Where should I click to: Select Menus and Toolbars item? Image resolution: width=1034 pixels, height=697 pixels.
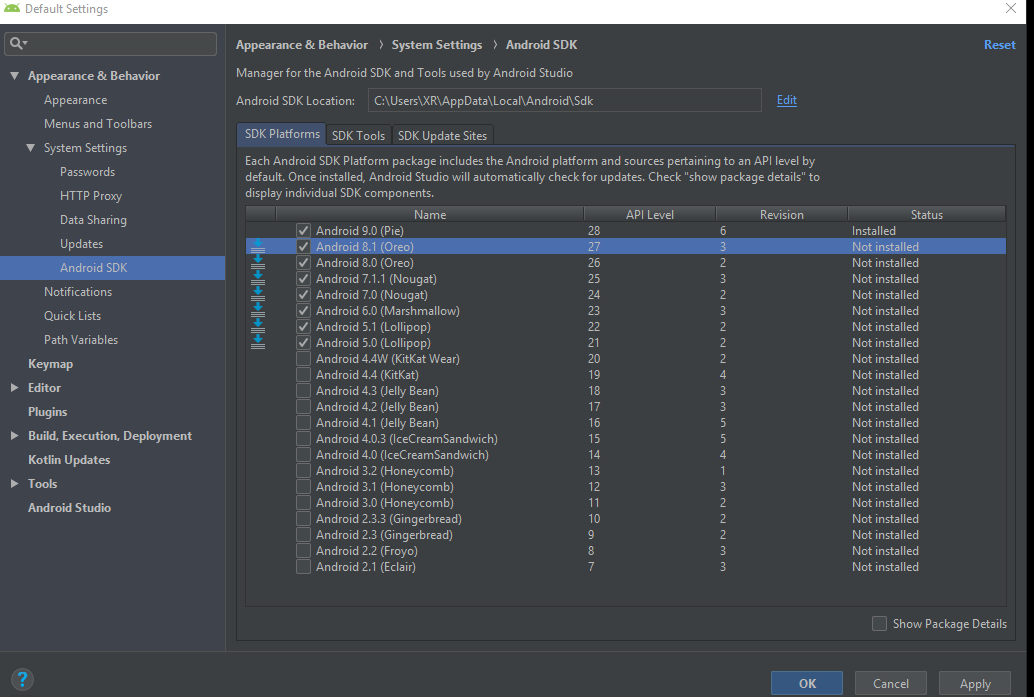pyautogui.click(x=98, y=124)
